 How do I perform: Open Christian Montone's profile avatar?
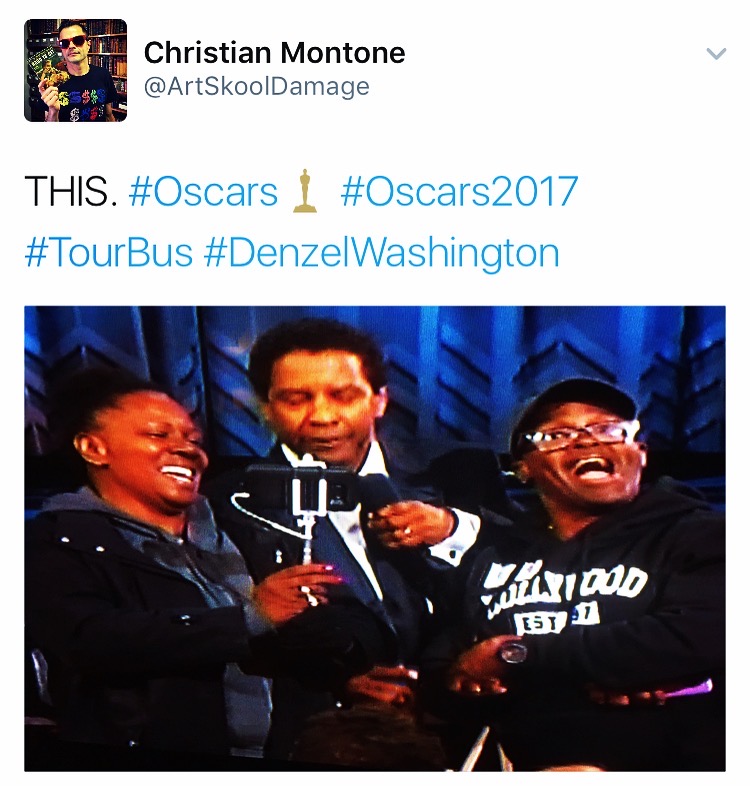75,70
